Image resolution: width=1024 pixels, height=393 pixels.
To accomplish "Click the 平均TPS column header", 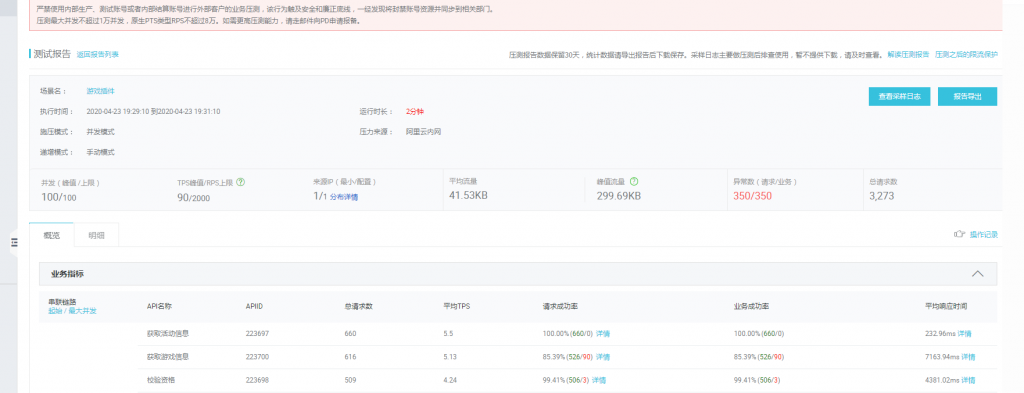I will coord(456,306).
